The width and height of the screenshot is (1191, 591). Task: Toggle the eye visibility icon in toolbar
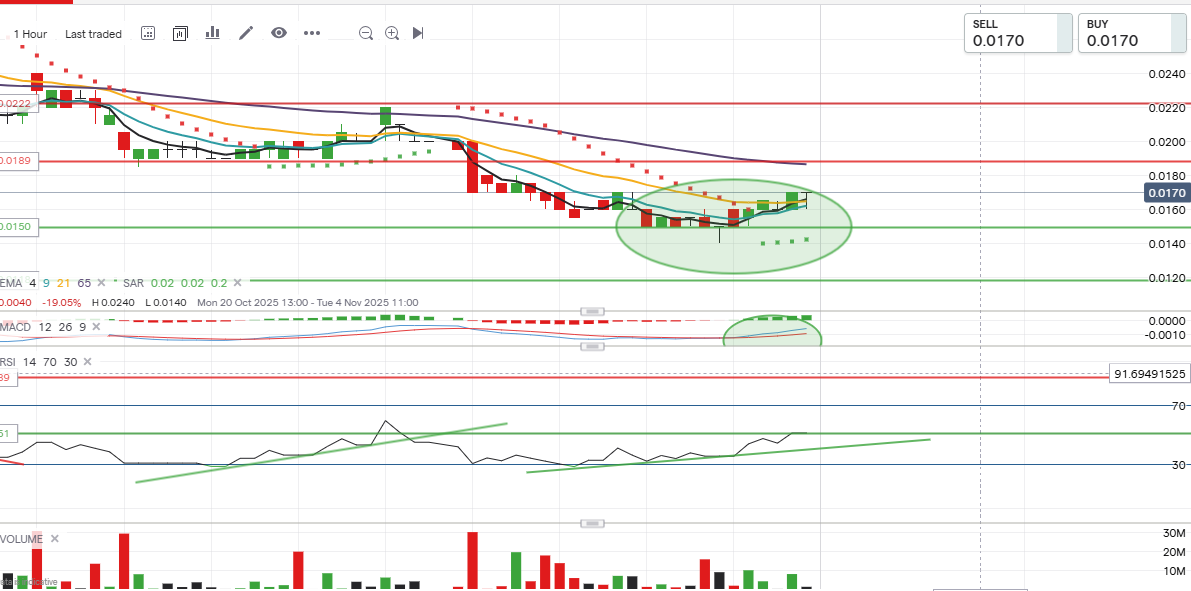(x=279, y=33)
